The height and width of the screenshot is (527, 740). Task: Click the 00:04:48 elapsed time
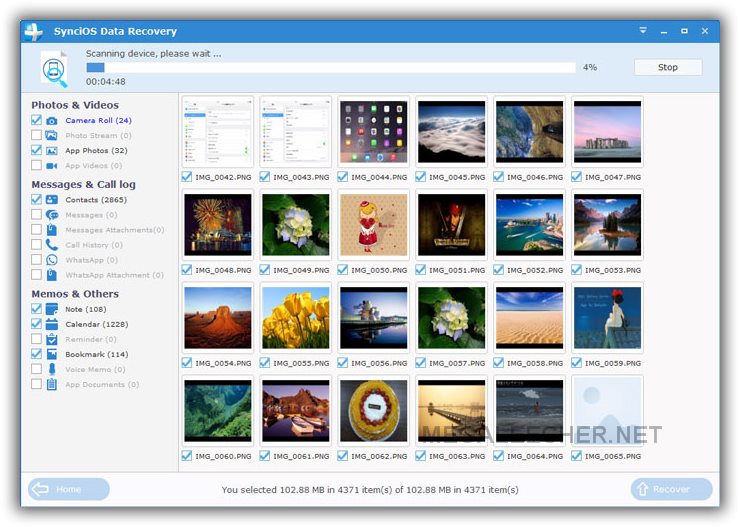pyautogui.click(x=106, y=82)
